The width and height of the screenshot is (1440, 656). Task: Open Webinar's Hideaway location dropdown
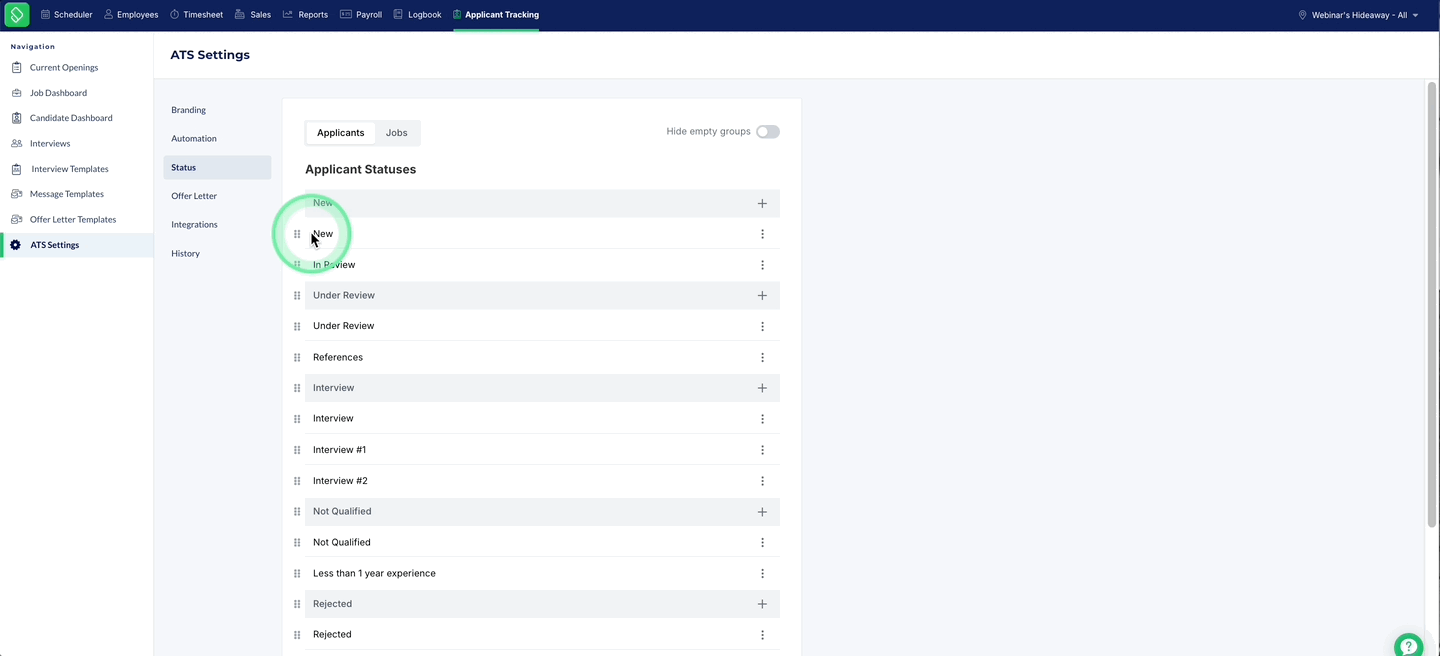pos(1358,15)
